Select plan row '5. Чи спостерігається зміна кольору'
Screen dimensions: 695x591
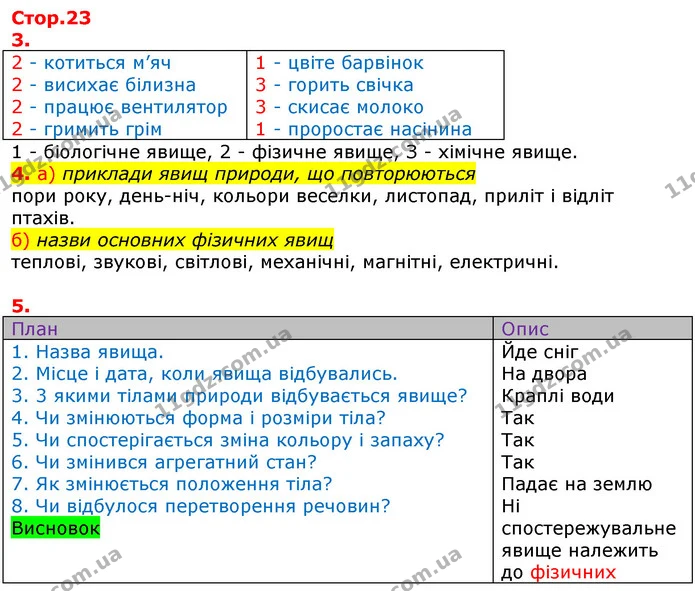coord(228,440)
